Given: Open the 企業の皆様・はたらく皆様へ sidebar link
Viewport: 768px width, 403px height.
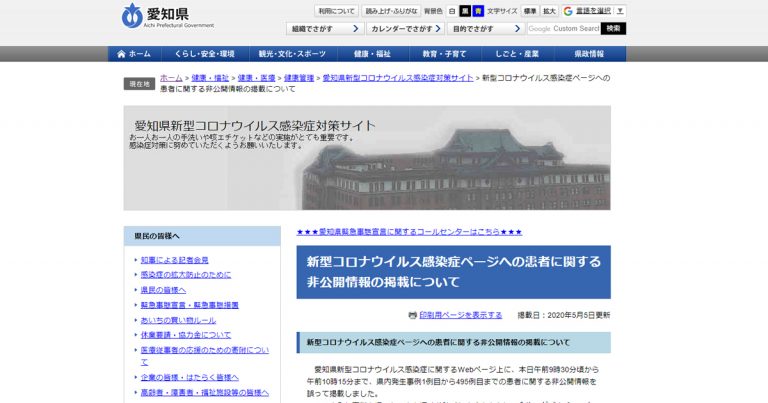Looking at the screenshot, I should pos(190,378).
